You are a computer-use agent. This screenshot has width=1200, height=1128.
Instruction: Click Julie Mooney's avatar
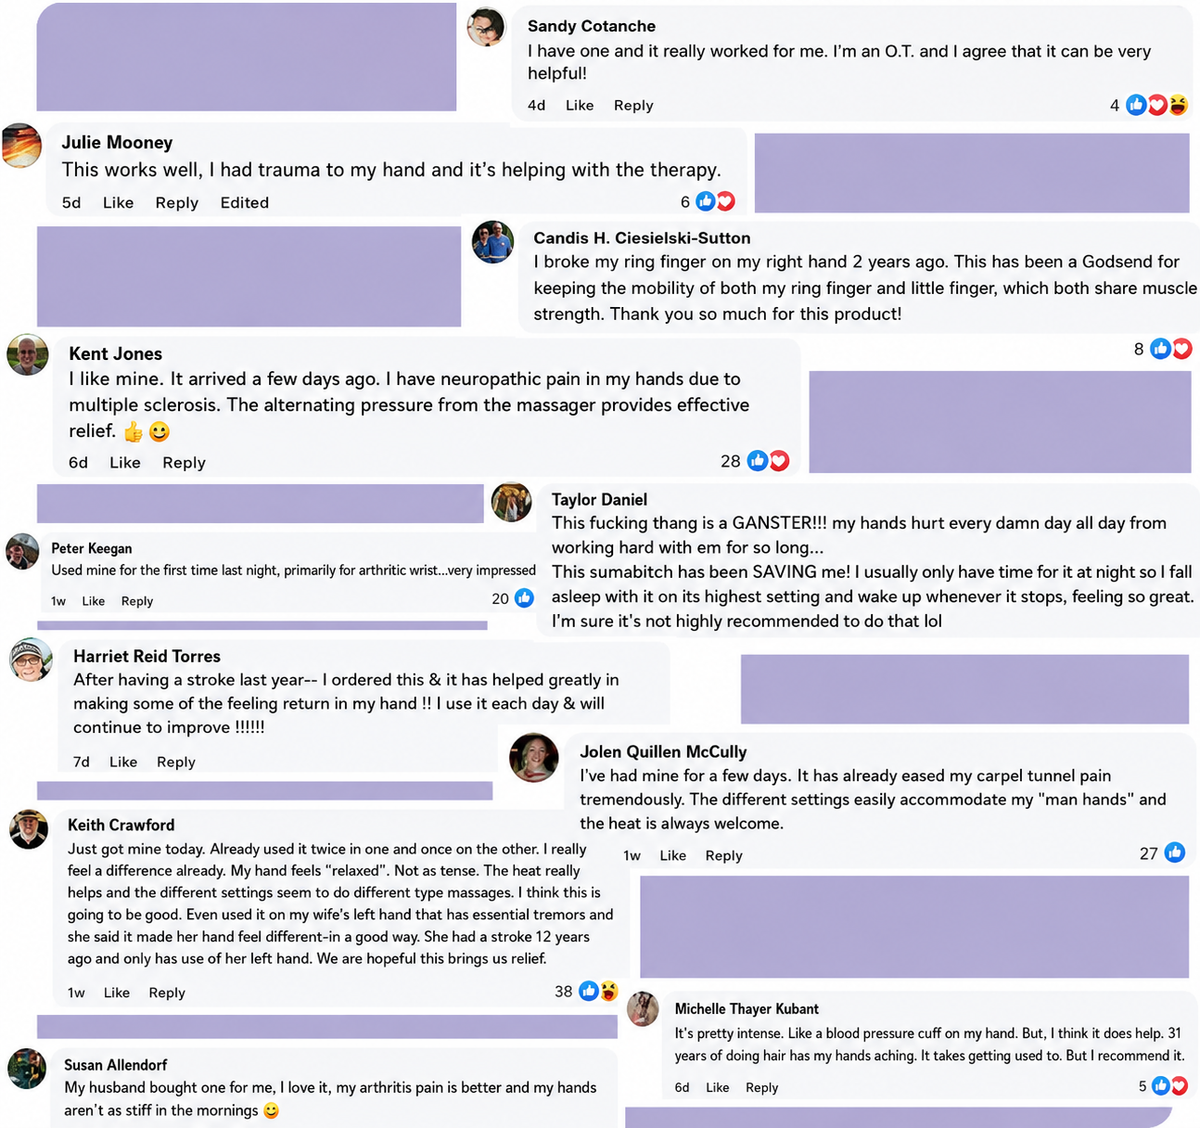pyautogui.click(x=21, y=145)
